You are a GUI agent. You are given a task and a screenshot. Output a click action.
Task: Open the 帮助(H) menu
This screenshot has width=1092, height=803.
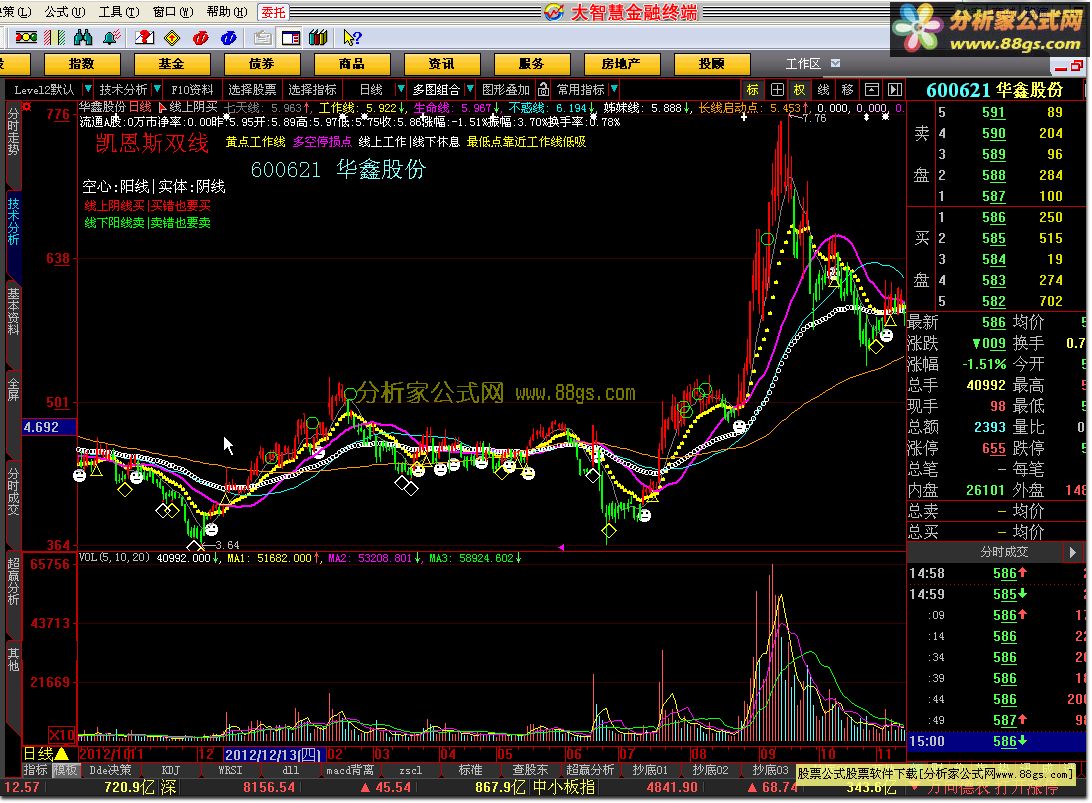[x=227, y=12]
